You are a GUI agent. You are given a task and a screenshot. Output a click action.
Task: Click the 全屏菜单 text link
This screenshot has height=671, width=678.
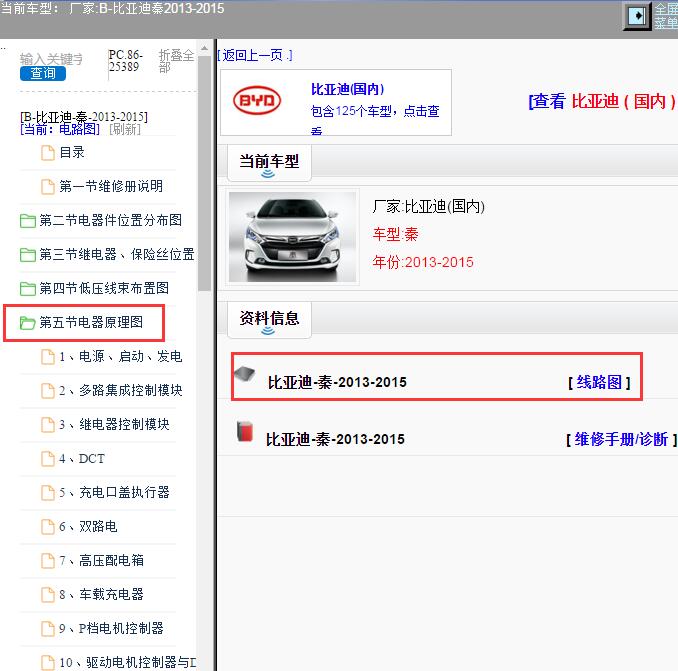665,16
